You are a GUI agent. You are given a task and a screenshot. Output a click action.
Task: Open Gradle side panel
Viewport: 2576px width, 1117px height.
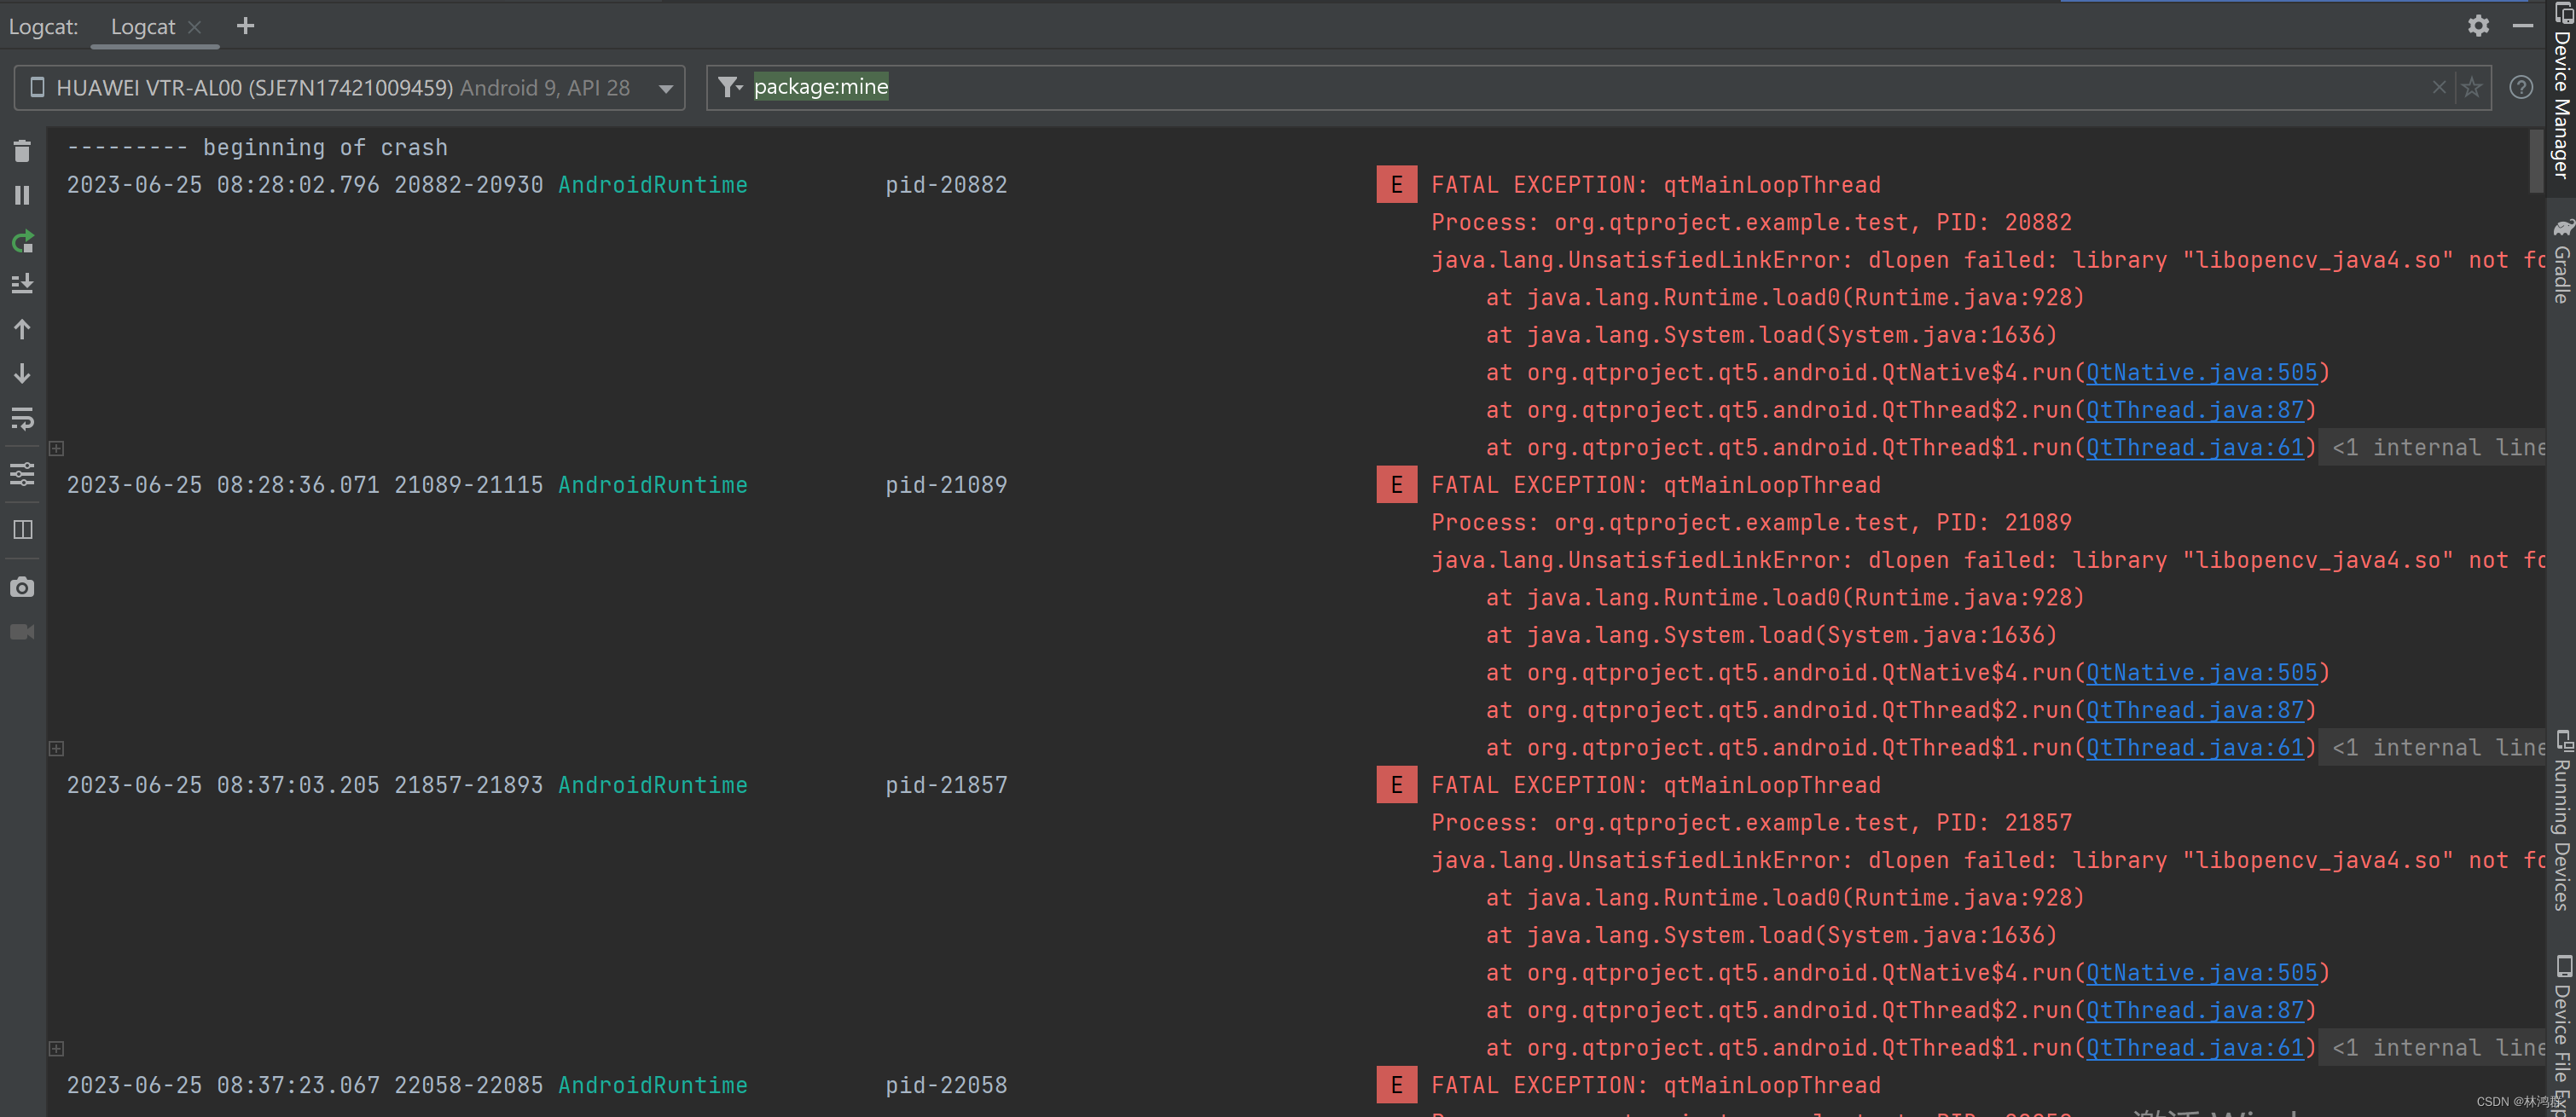coord(2562,261)
